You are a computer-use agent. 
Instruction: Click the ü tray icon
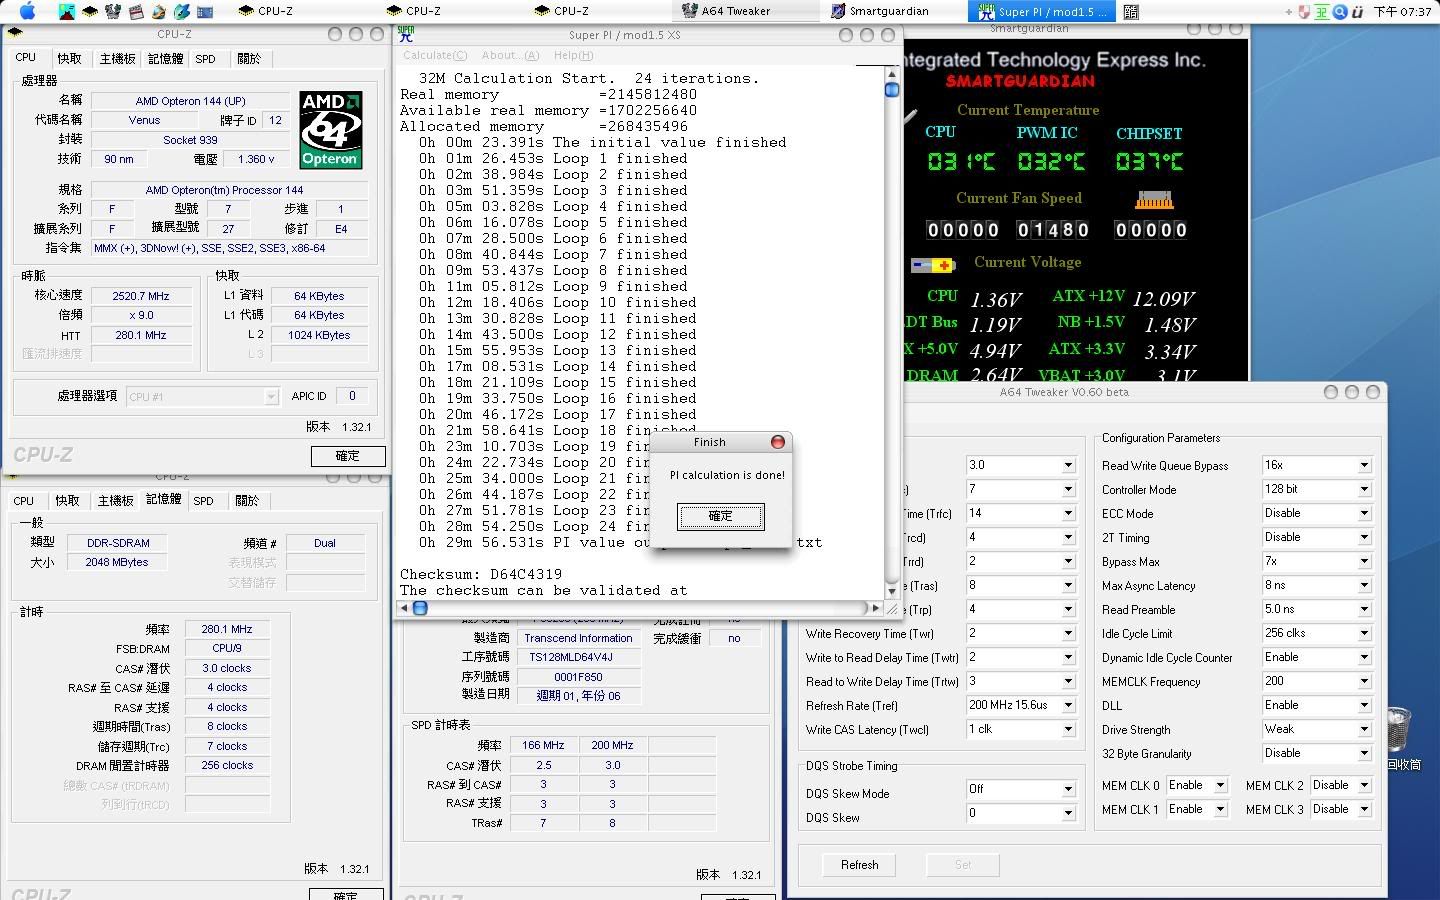(1358, 12)
